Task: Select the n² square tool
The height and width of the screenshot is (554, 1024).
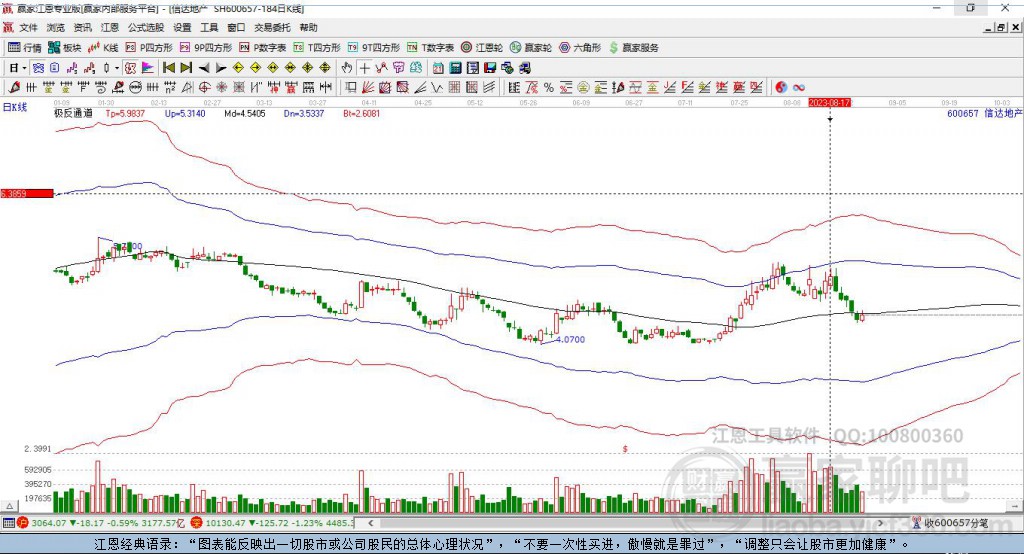Action: click(x=170, y=88)
